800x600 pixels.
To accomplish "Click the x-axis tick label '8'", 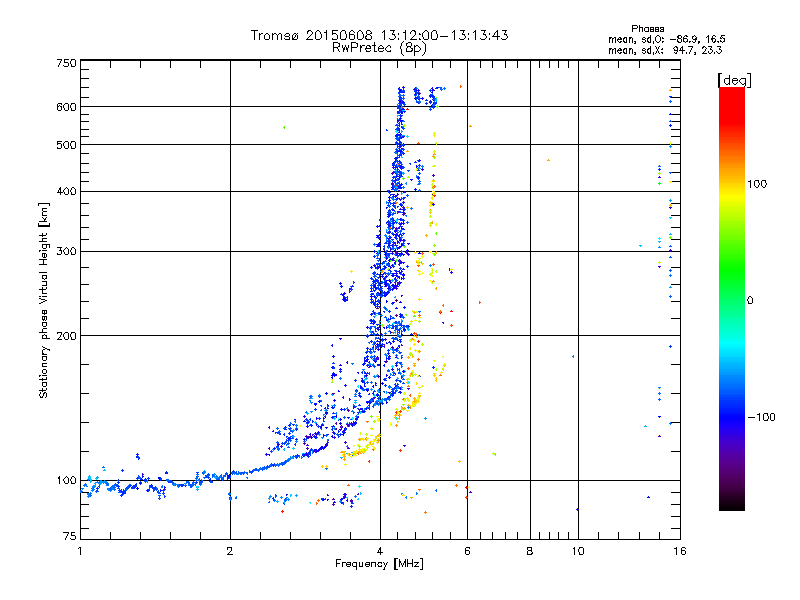I will pyautogui.click(x=530, y=551).
